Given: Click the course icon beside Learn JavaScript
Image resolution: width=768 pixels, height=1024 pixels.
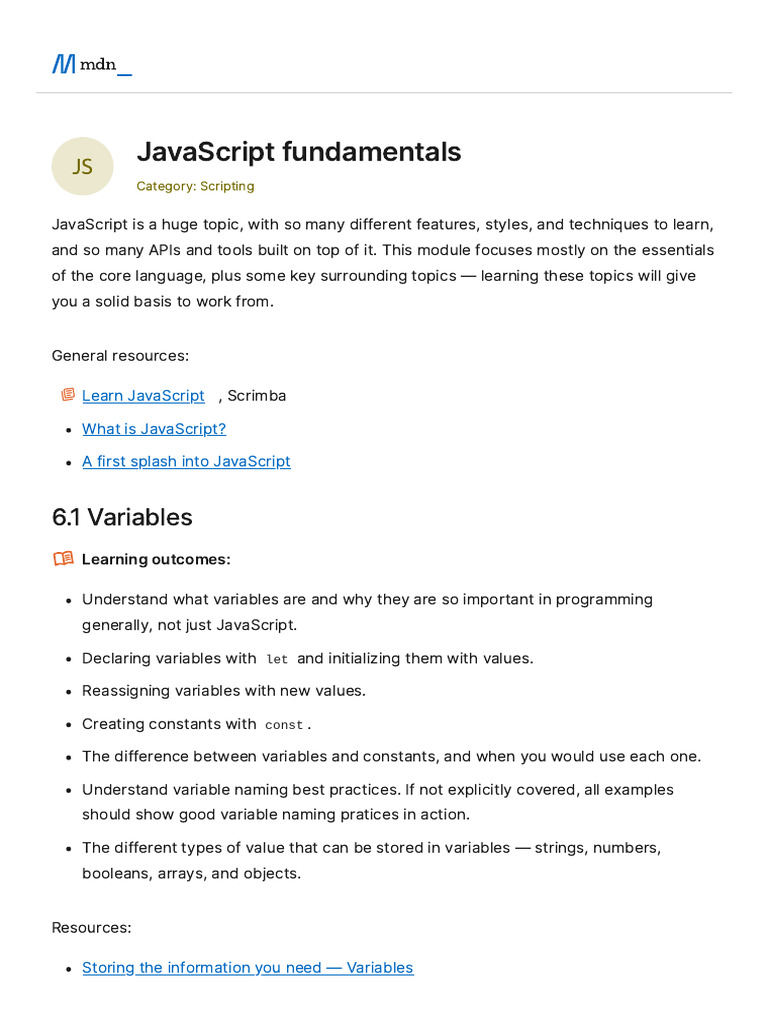Looking at the screenshot, I should pyautogui.click(x=67, y=395).
